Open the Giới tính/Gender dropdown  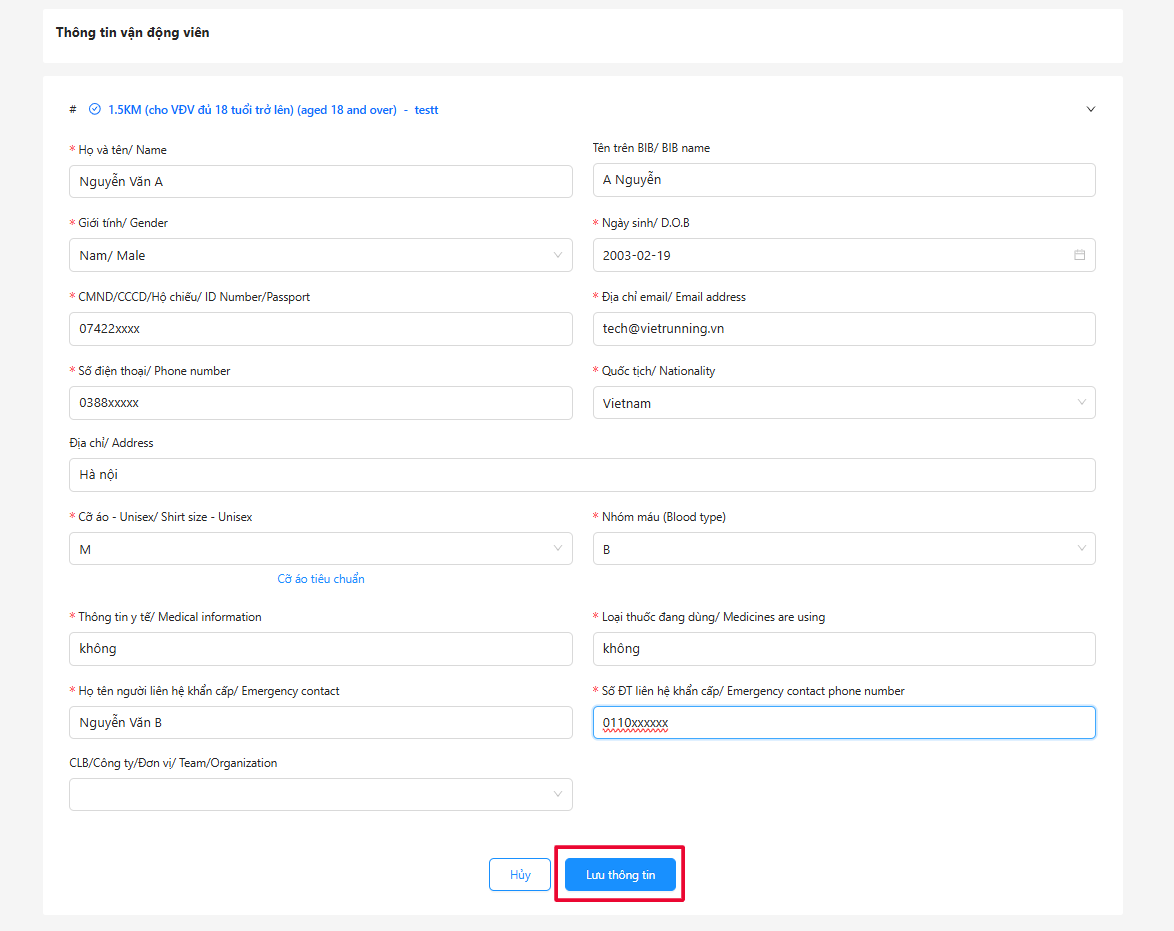(320, 255)
